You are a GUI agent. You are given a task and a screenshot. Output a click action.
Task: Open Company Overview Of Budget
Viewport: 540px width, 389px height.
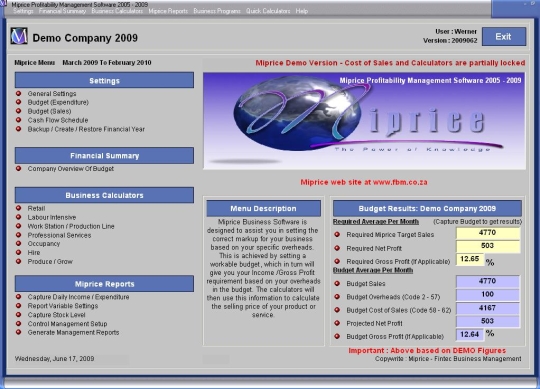coord(71,169)
